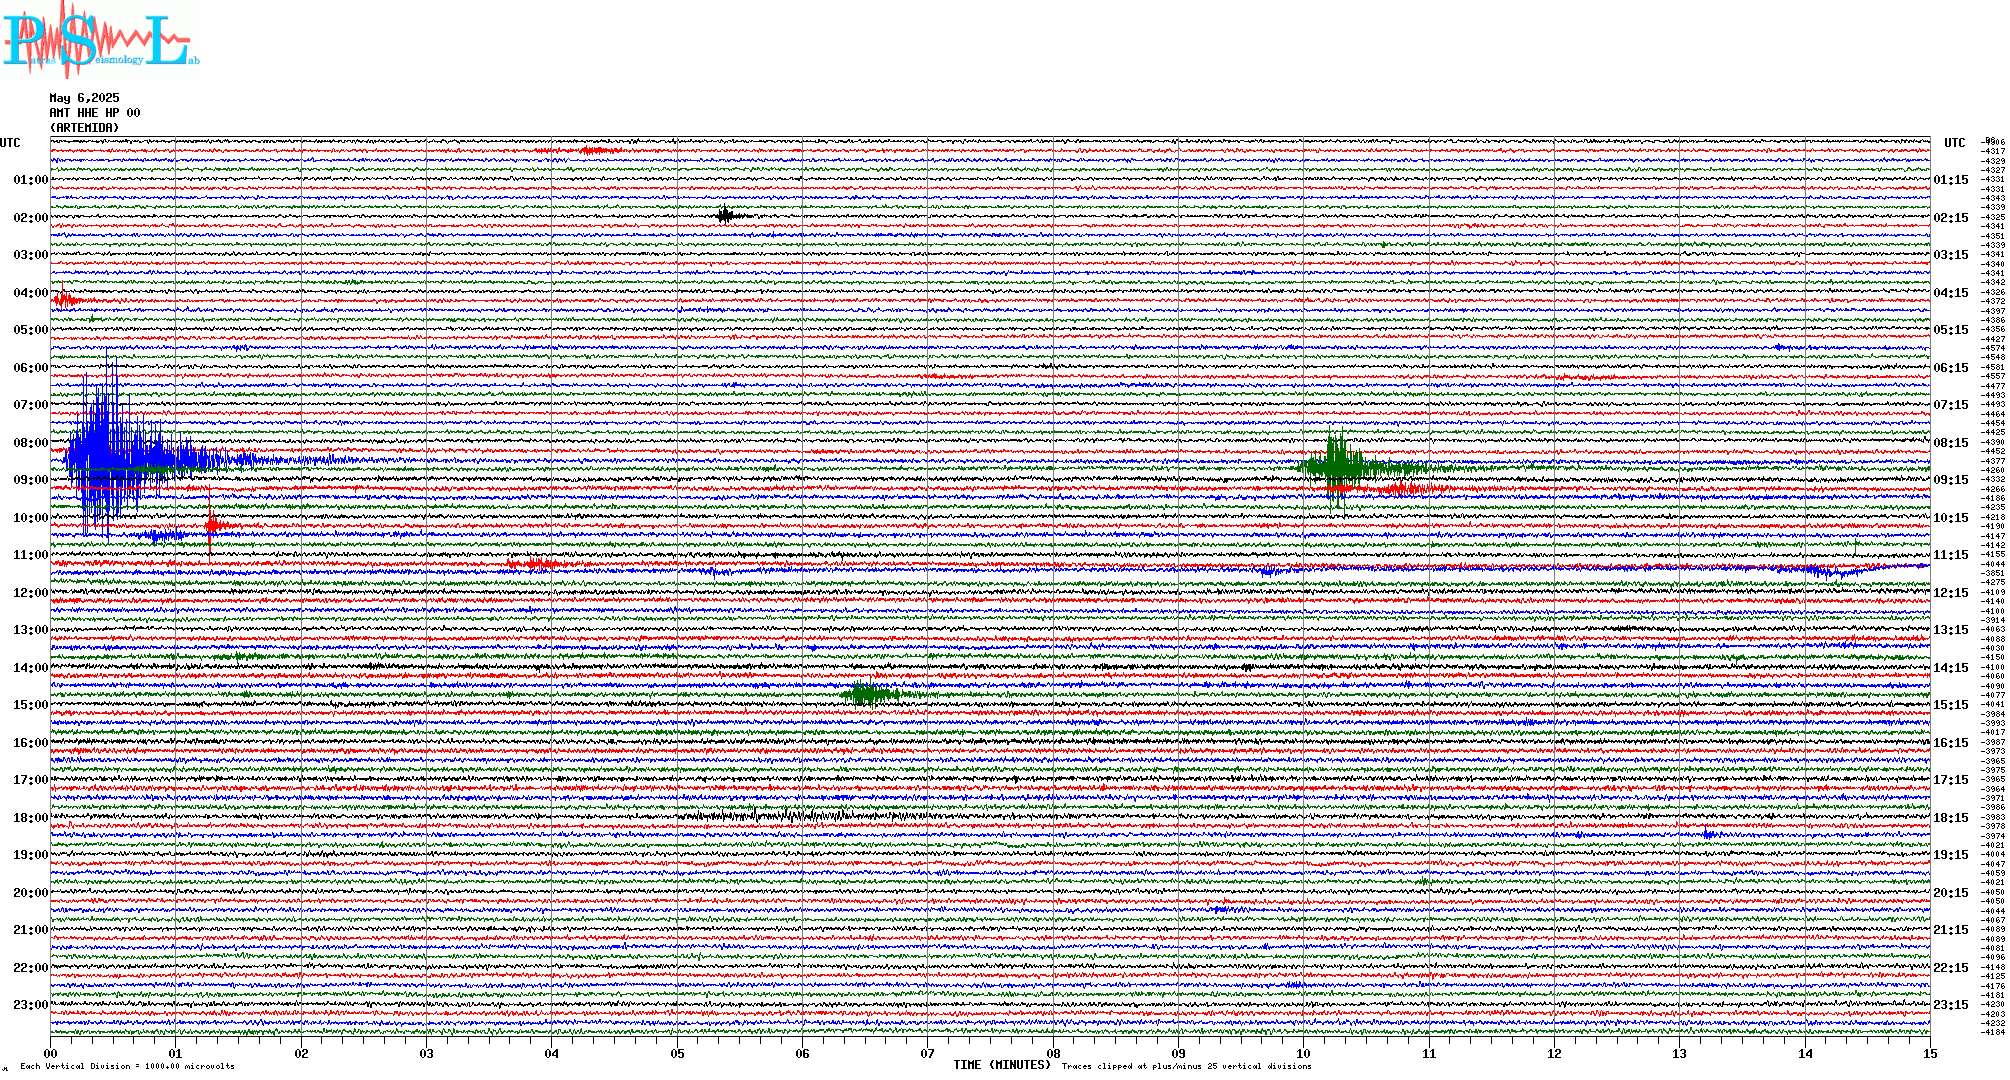Click minute tick 05 on bottom axis
The width and height of the screenshot is (2010, 1080).
click(x=677, y=1053)
